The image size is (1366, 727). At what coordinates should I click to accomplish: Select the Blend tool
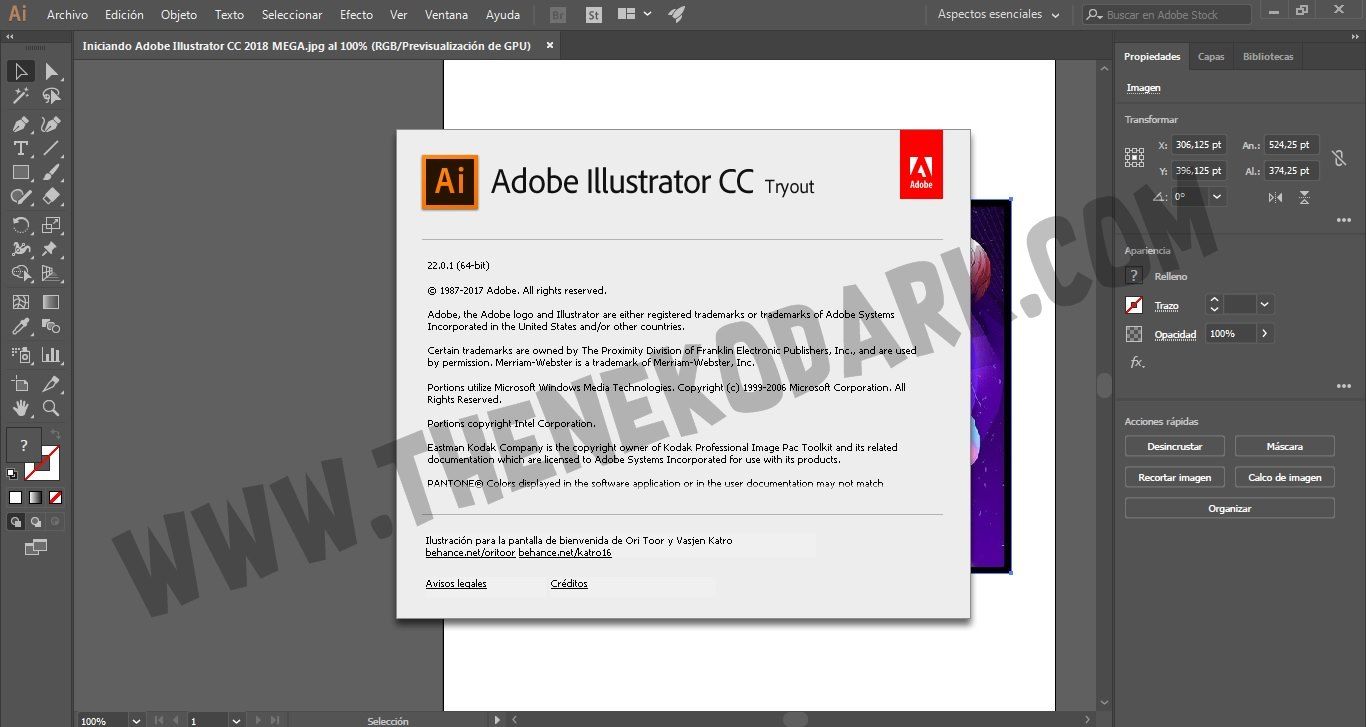click(x=51, y=326)
